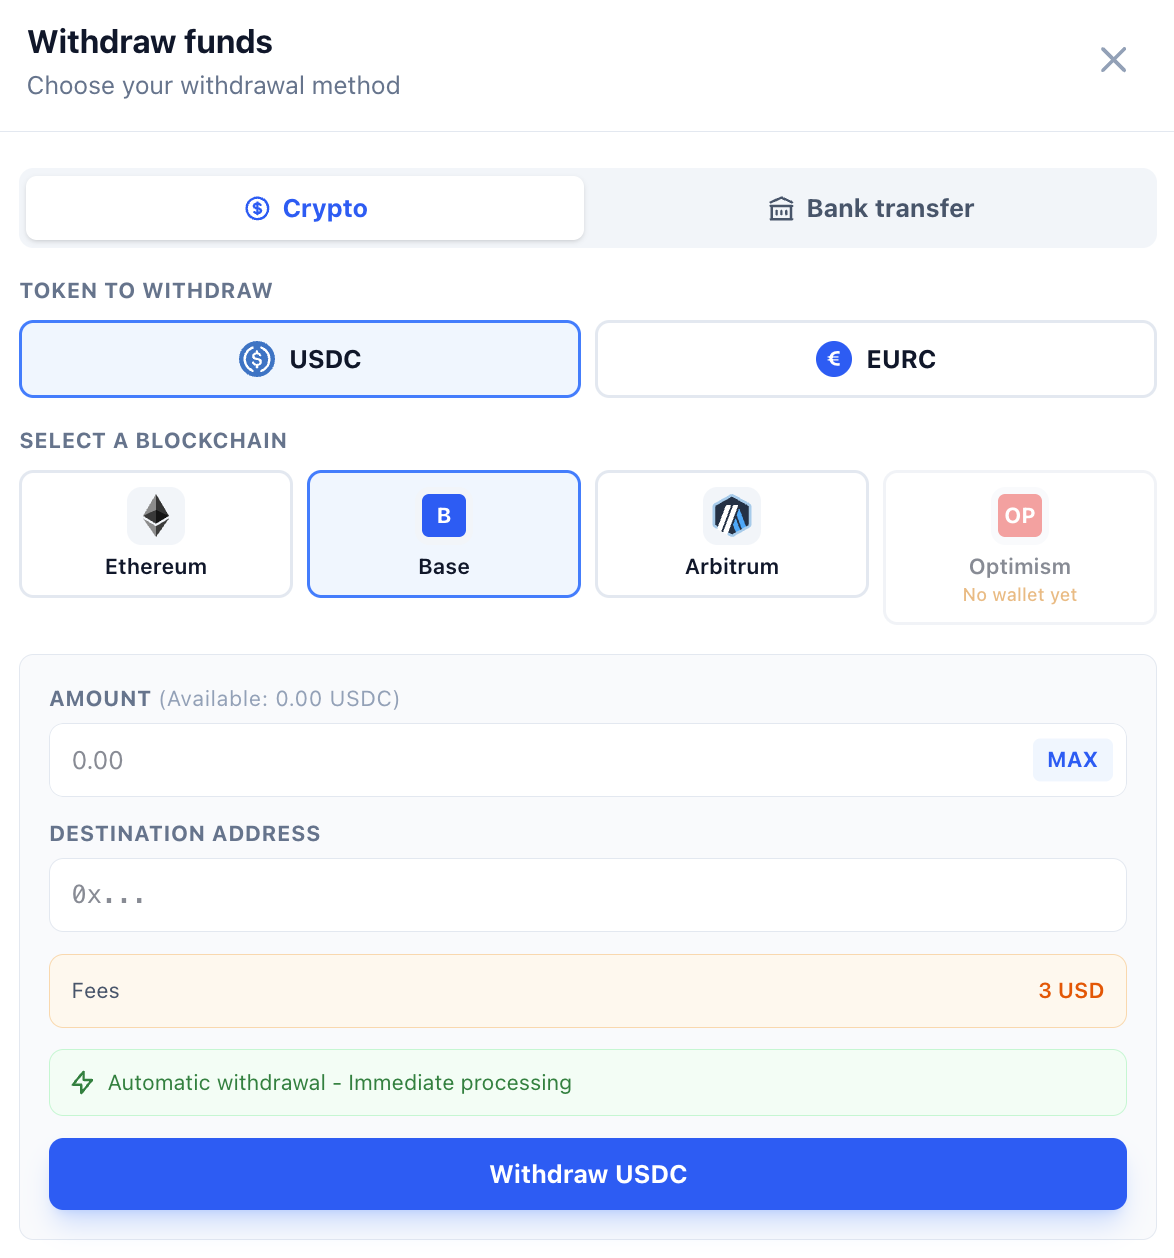The width and height of the screenshot is (1174, 1258).
Task: Click the Arbitrum logo icon
Action: [x=732, y=516]
